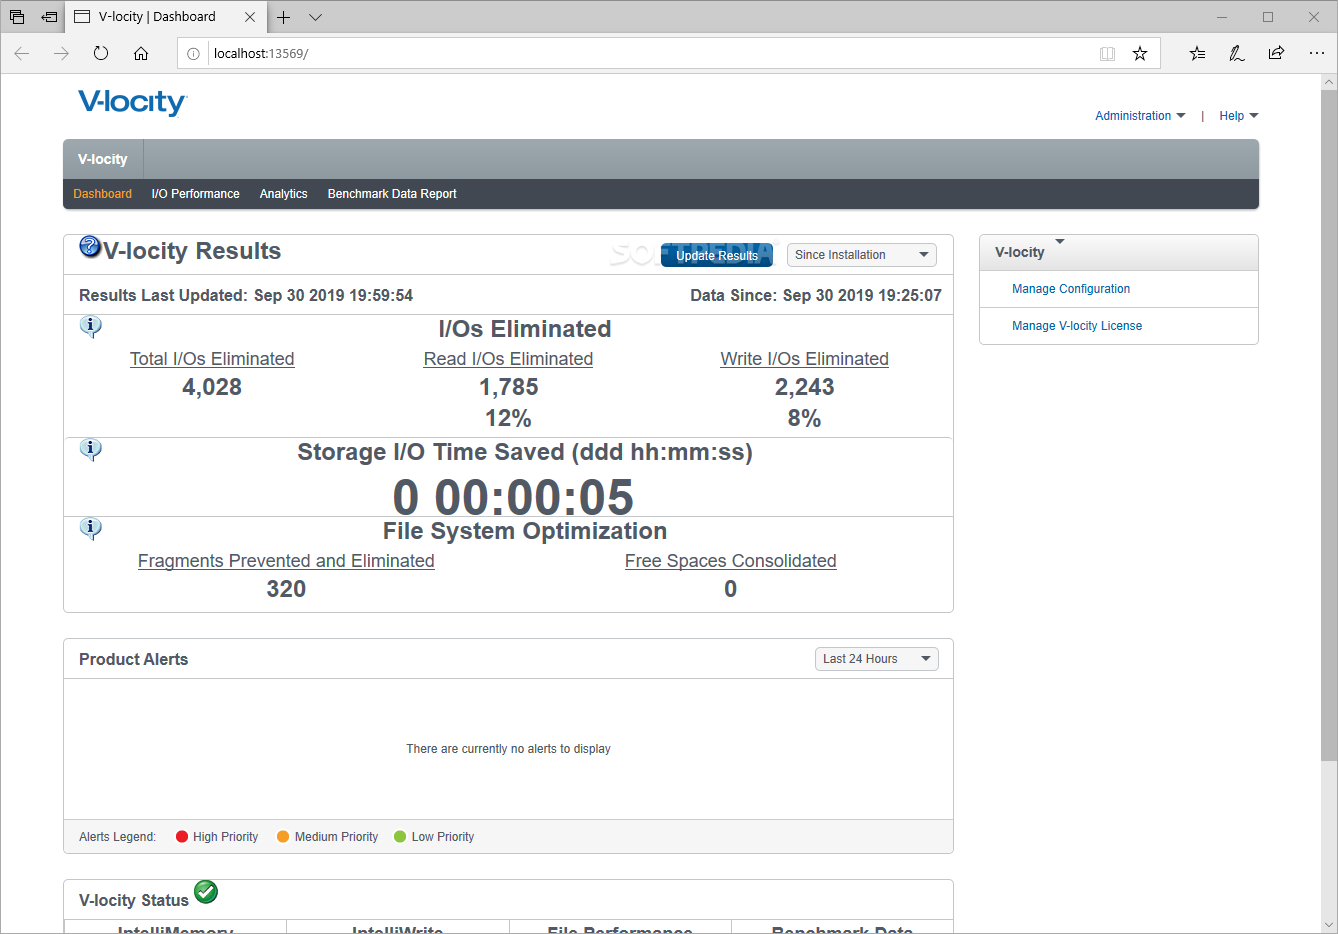Click the 4,028 total value
The height and width of the screenshot is (934, 1338).
(x=212, y=387)
